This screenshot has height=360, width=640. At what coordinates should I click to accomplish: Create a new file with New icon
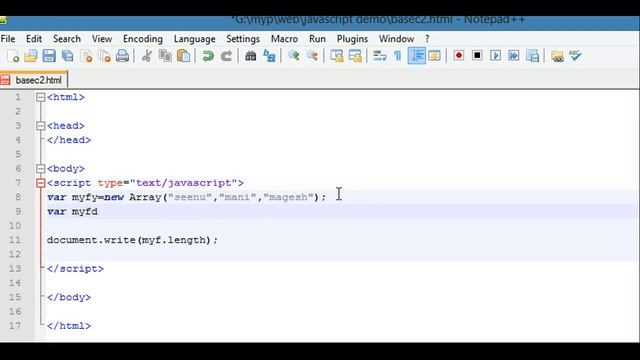pos(13,56)
